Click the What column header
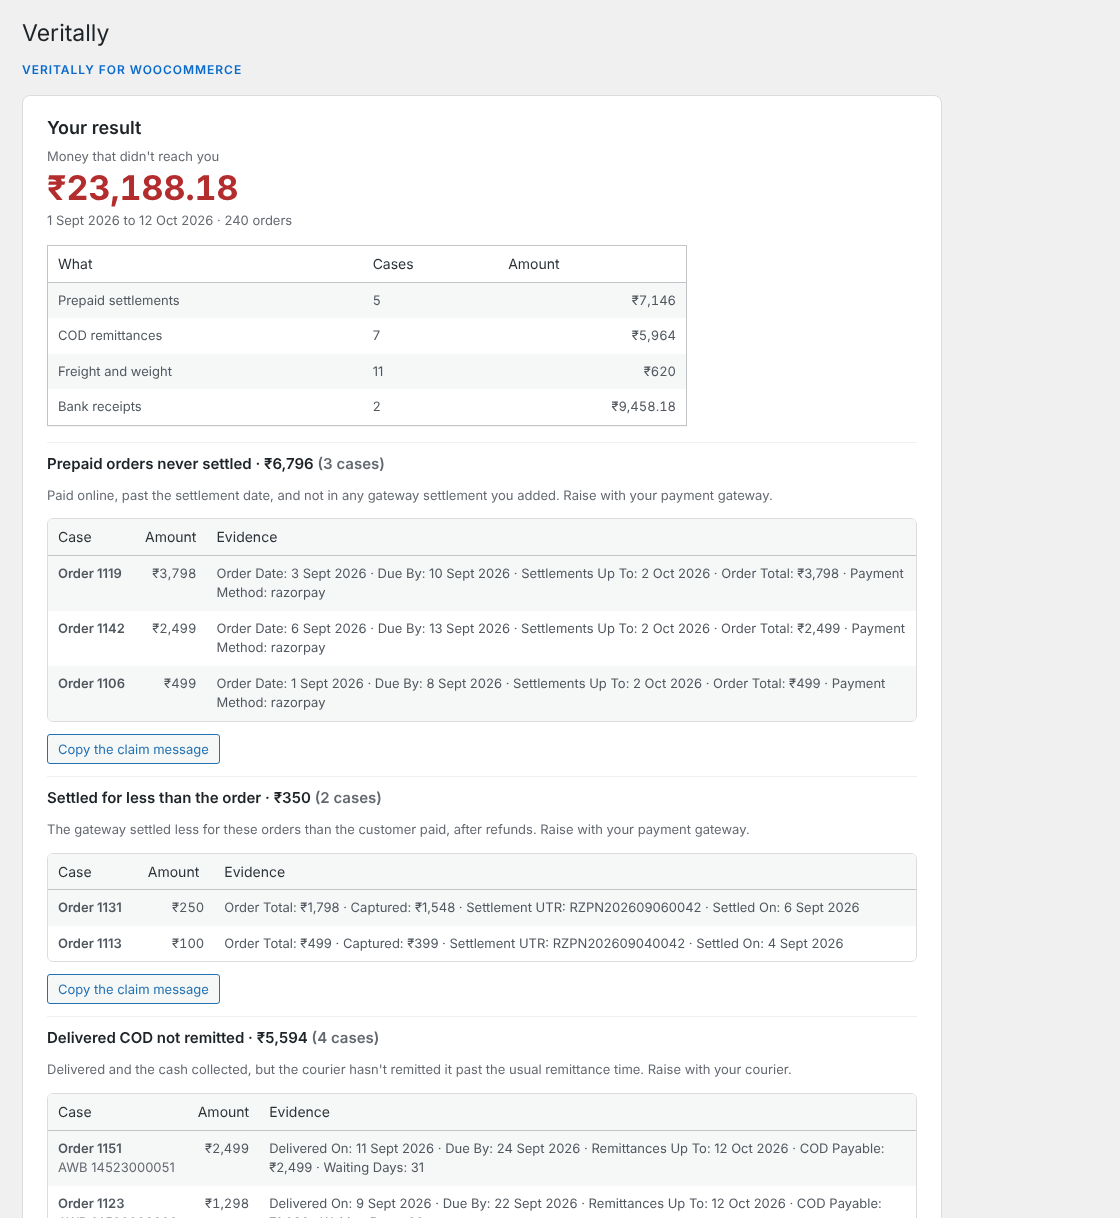 coord(75,265)
